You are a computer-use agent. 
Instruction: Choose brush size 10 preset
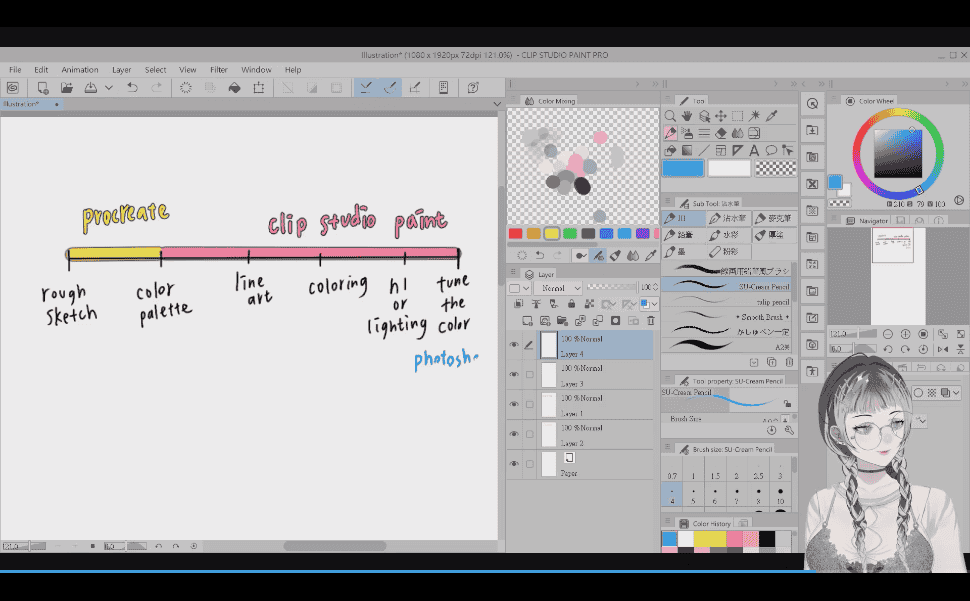(780, 496)
